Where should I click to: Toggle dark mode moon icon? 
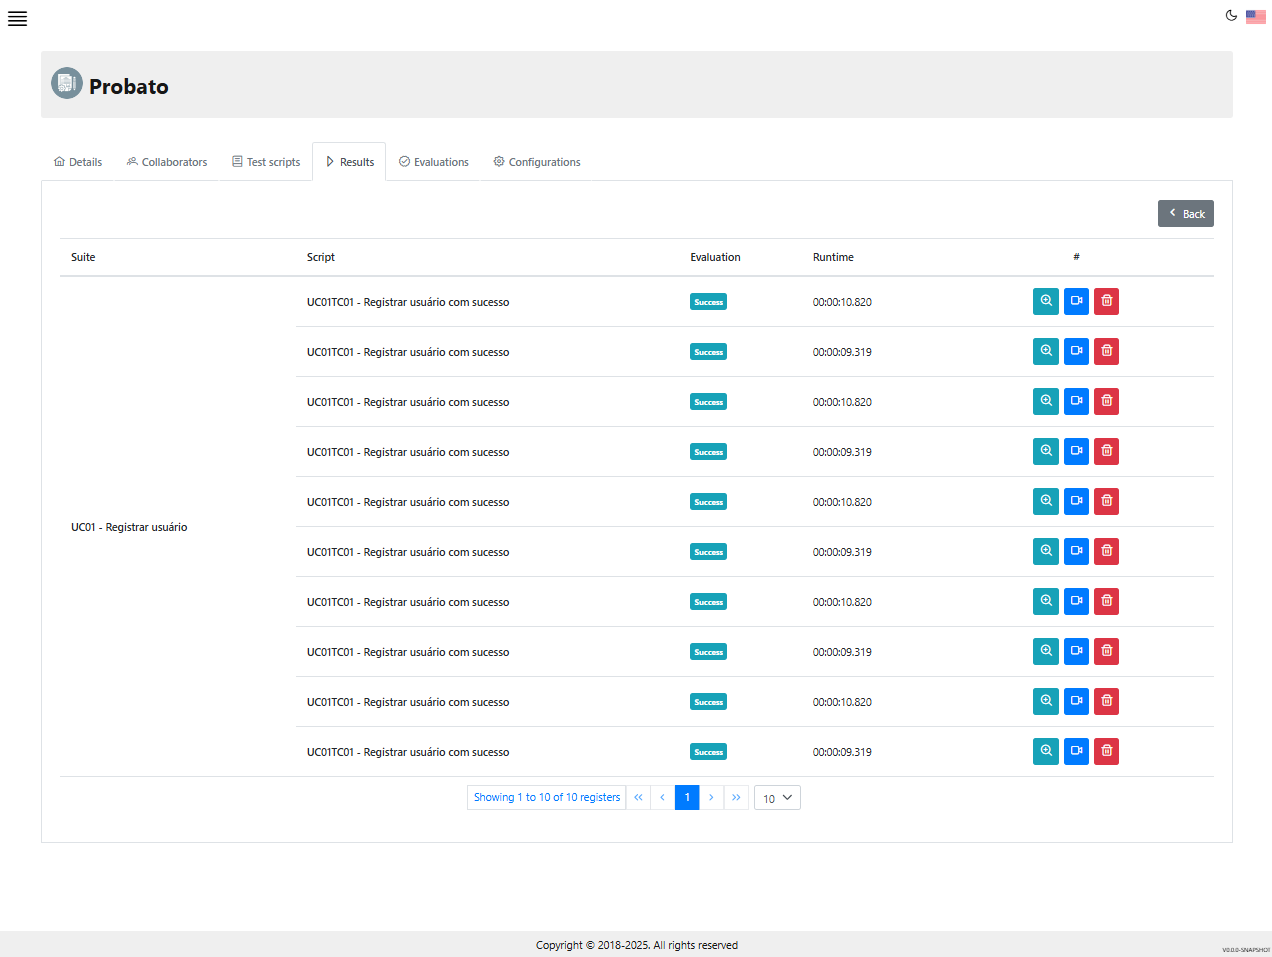point(1231,15)
